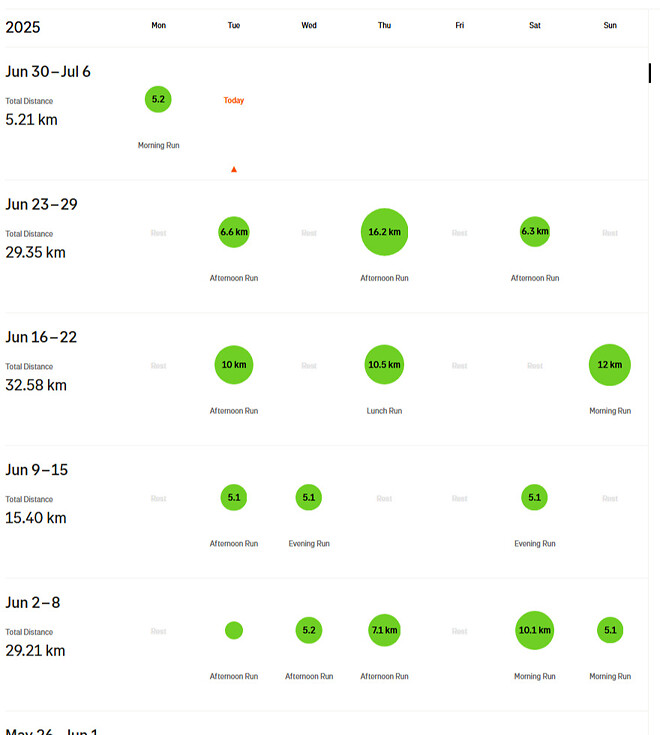The image size is (660, 735).
Task: Open the 12 km Sunday run bubble
Action: pyautogui.click(x=609, y=365)
